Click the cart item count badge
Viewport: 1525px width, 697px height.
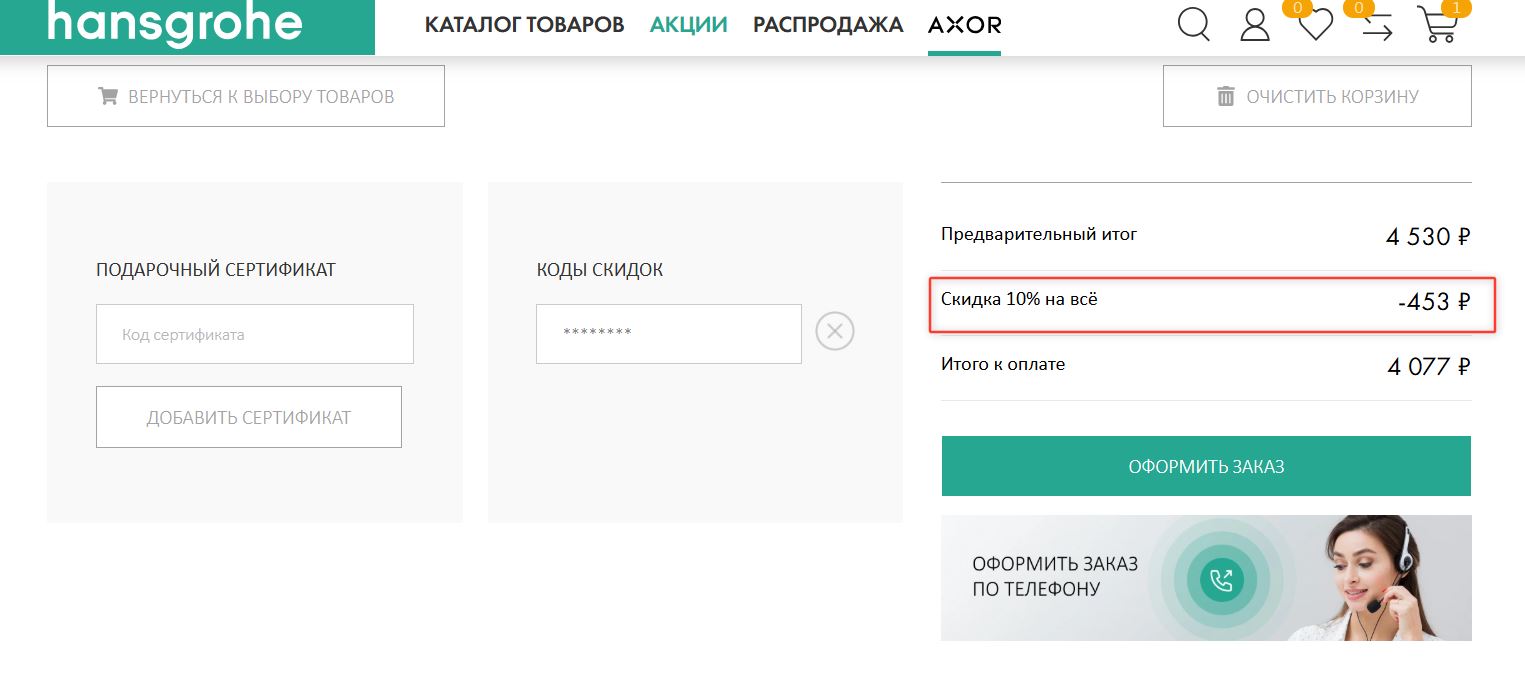click(x=1456, y=8)
